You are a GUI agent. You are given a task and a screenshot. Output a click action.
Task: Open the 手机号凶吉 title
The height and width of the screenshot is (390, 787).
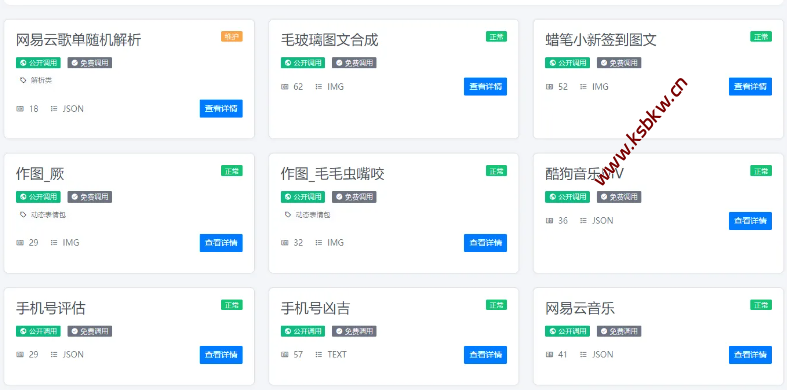tap(315, 308)
